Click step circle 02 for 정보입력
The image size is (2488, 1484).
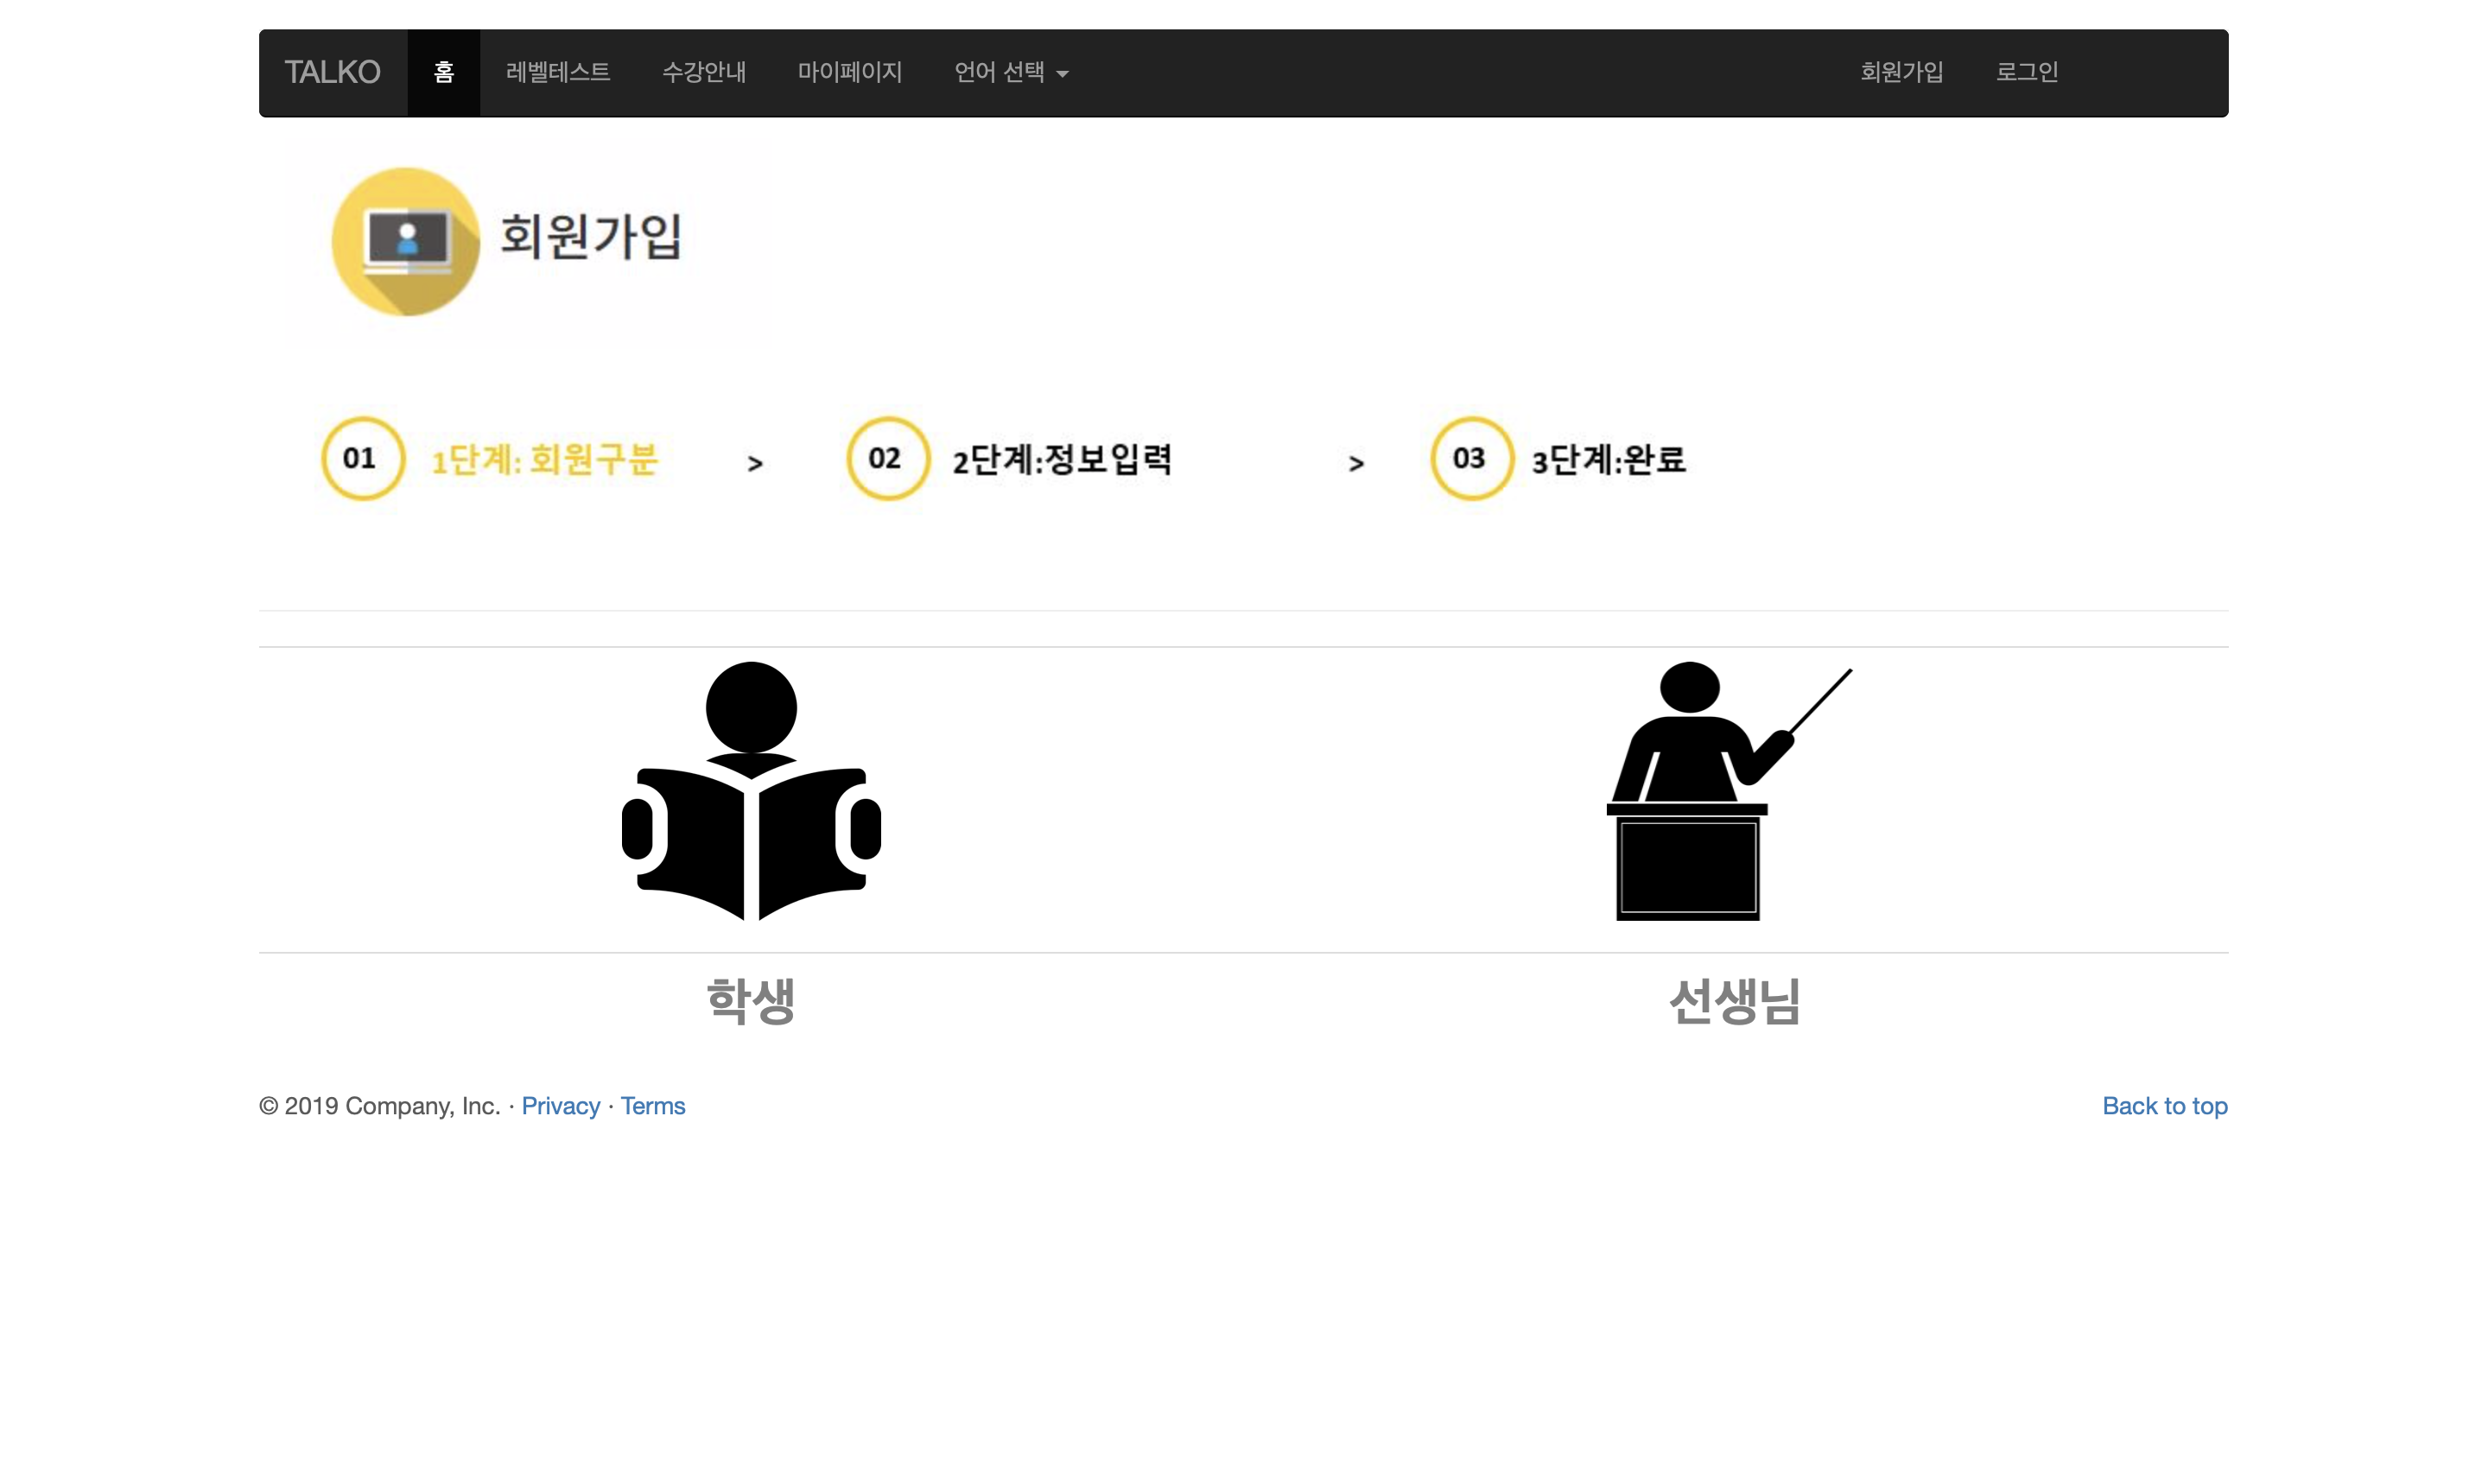click(886, 459)
